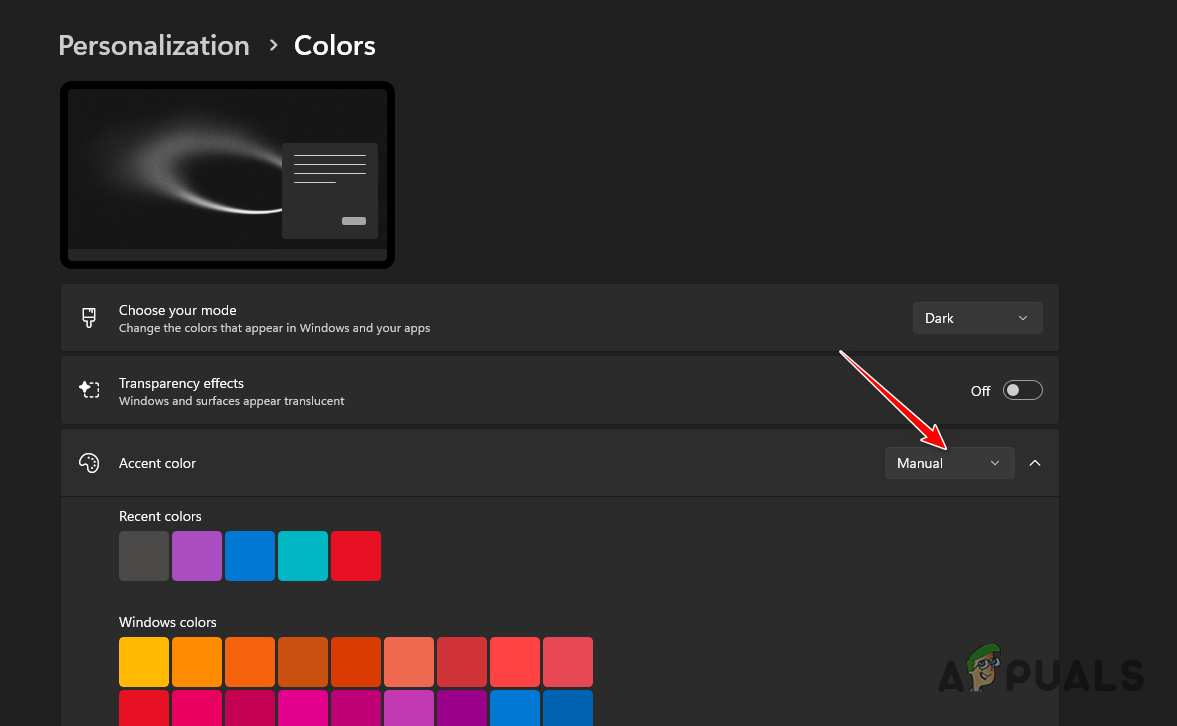Collapse the Accent color section with the chevron
The width and height of the screenshot is (1177, 726).
[x=1035, y=462]
